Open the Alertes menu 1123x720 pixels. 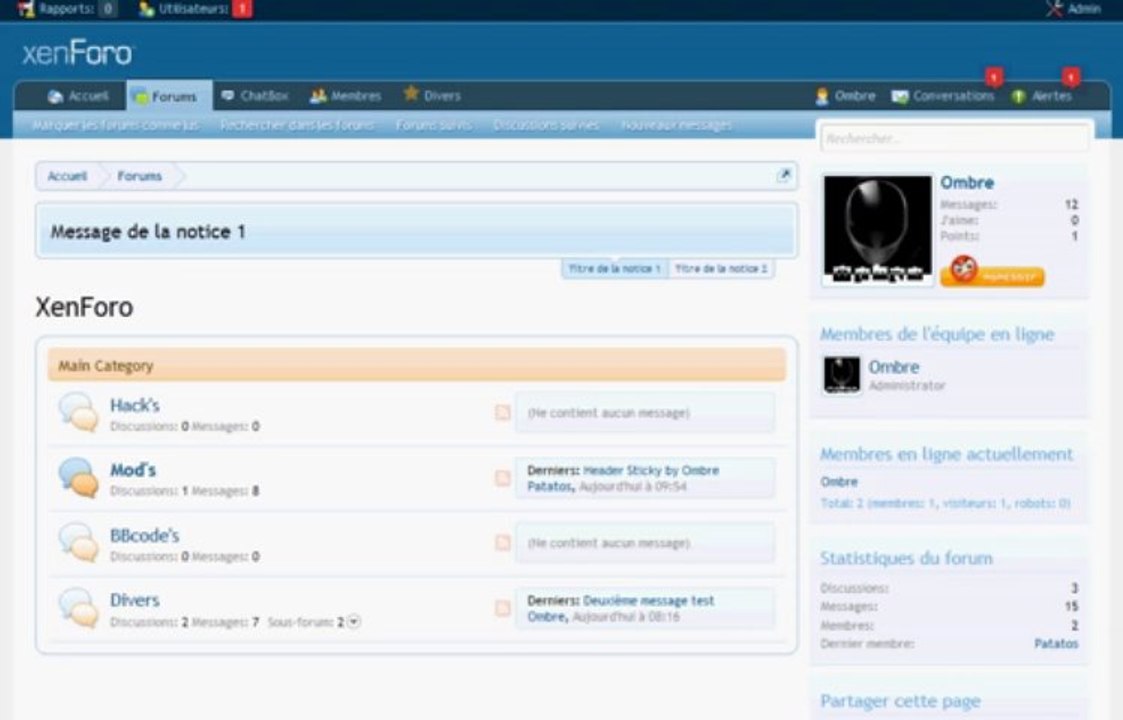pos(1041,96)
